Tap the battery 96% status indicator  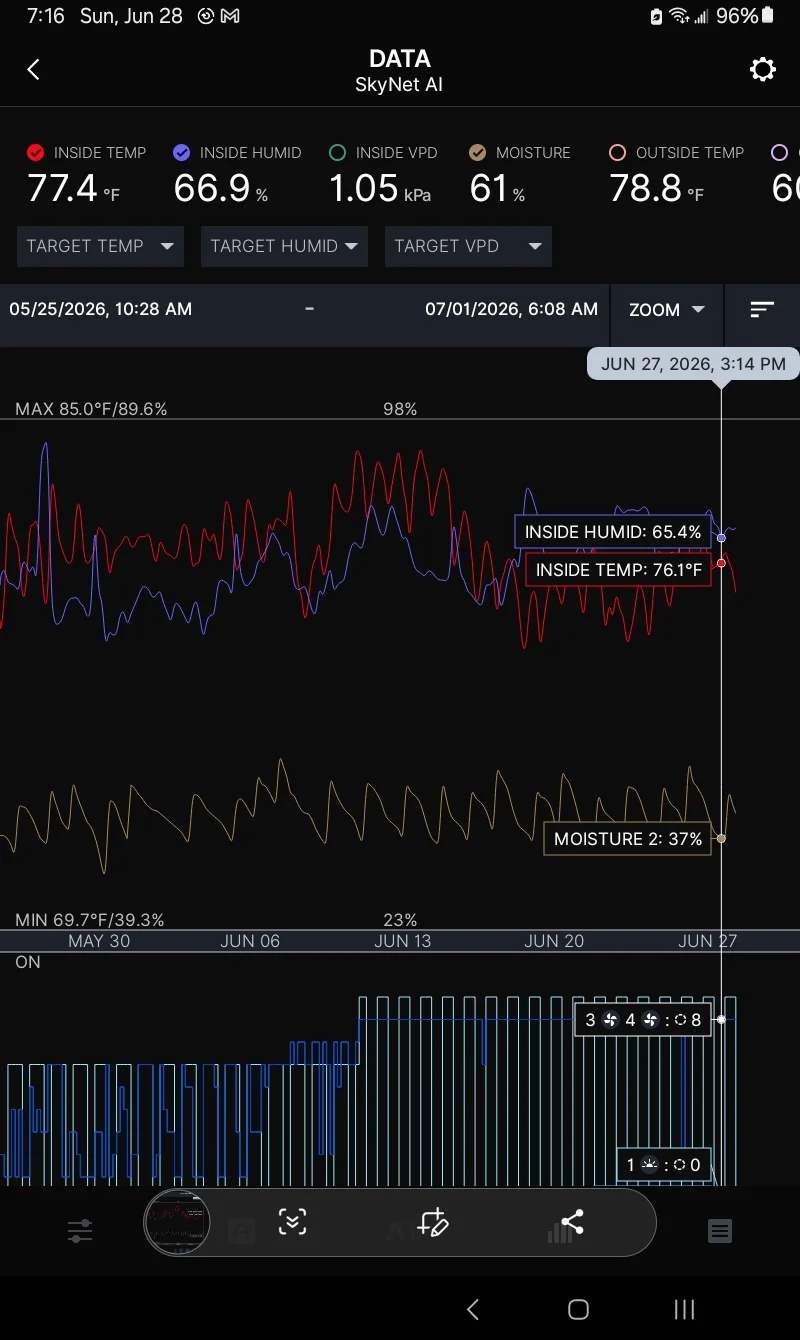coord(745,16)
